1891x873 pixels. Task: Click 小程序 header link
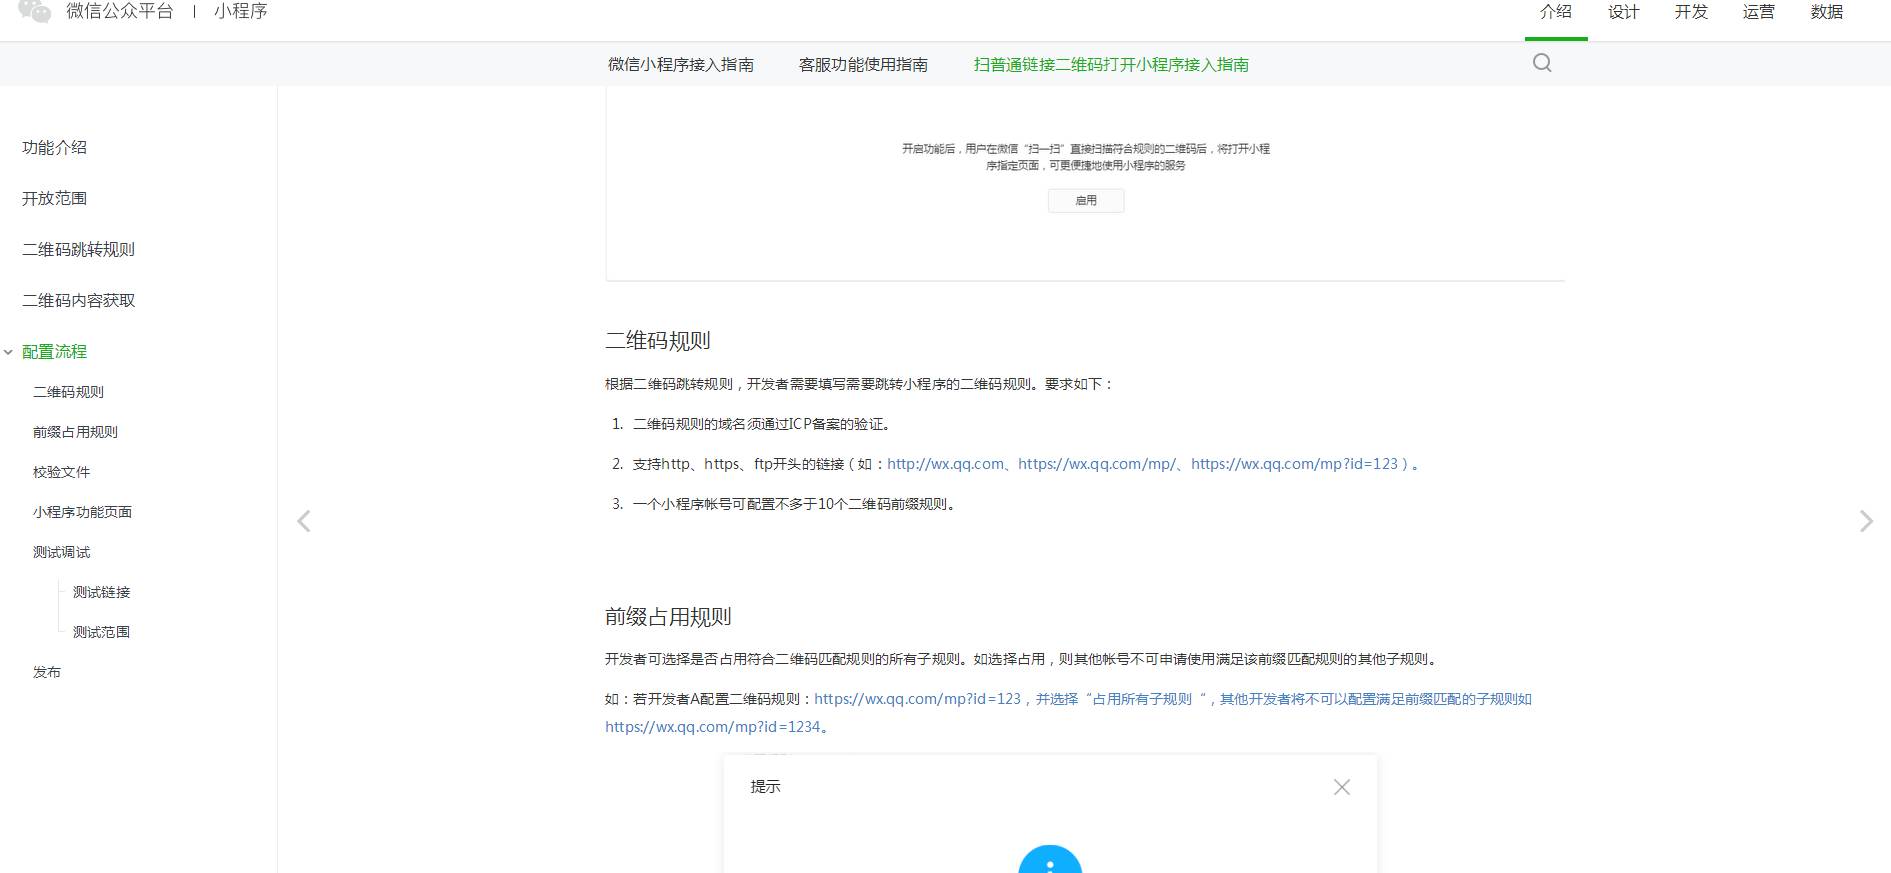pyautogui.click(x=241, y=11)
